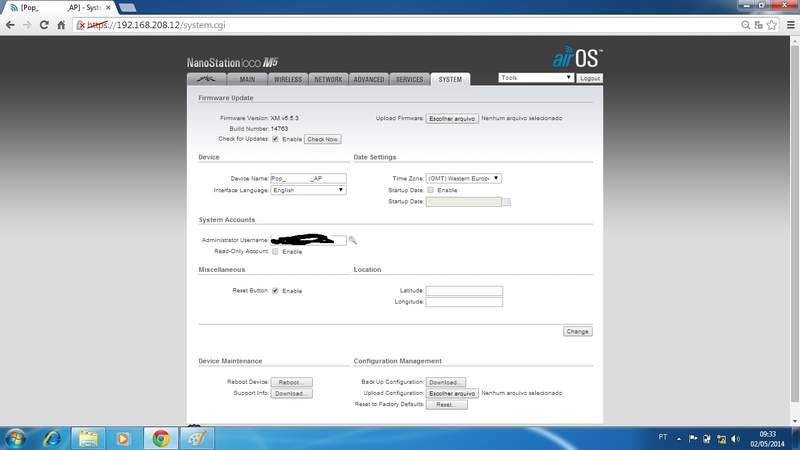Enable the Read-Only Account checkbox
The height and width of the screenshot is (450, 800).
[x=276, y=252]
